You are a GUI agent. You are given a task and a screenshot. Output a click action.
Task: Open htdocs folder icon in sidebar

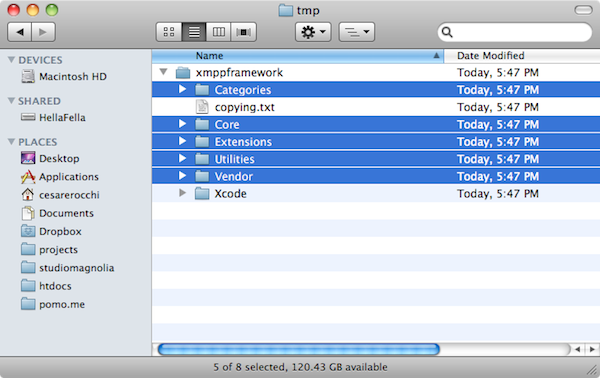pyautogui.click(x=28, y=285)
